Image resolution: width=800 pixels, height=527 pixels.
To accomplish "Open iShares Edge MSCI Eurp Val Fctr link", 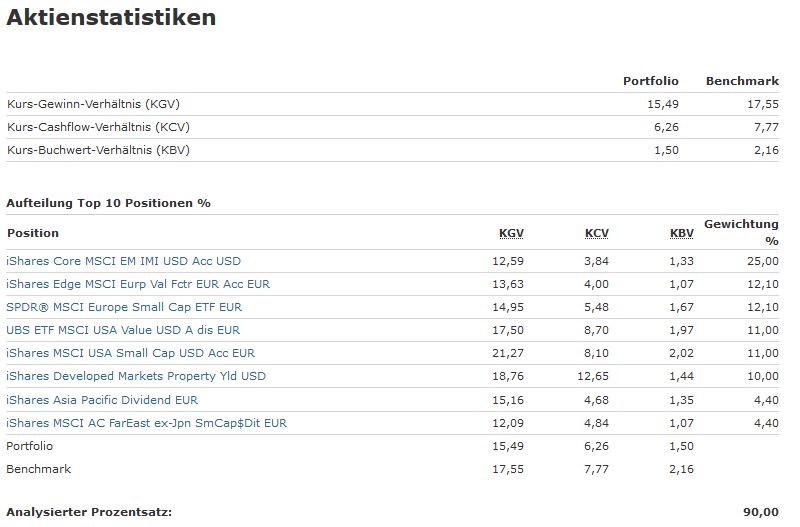I will 138,284.
